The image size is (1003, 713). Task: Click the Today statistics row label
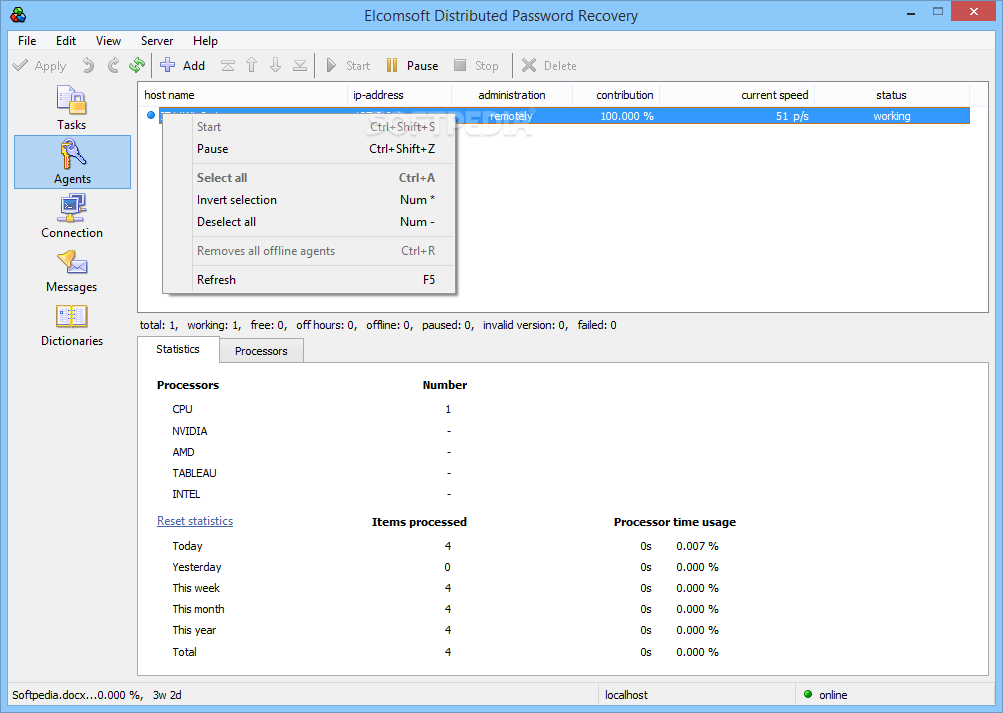pyautogui.click(x=187, y=546)
